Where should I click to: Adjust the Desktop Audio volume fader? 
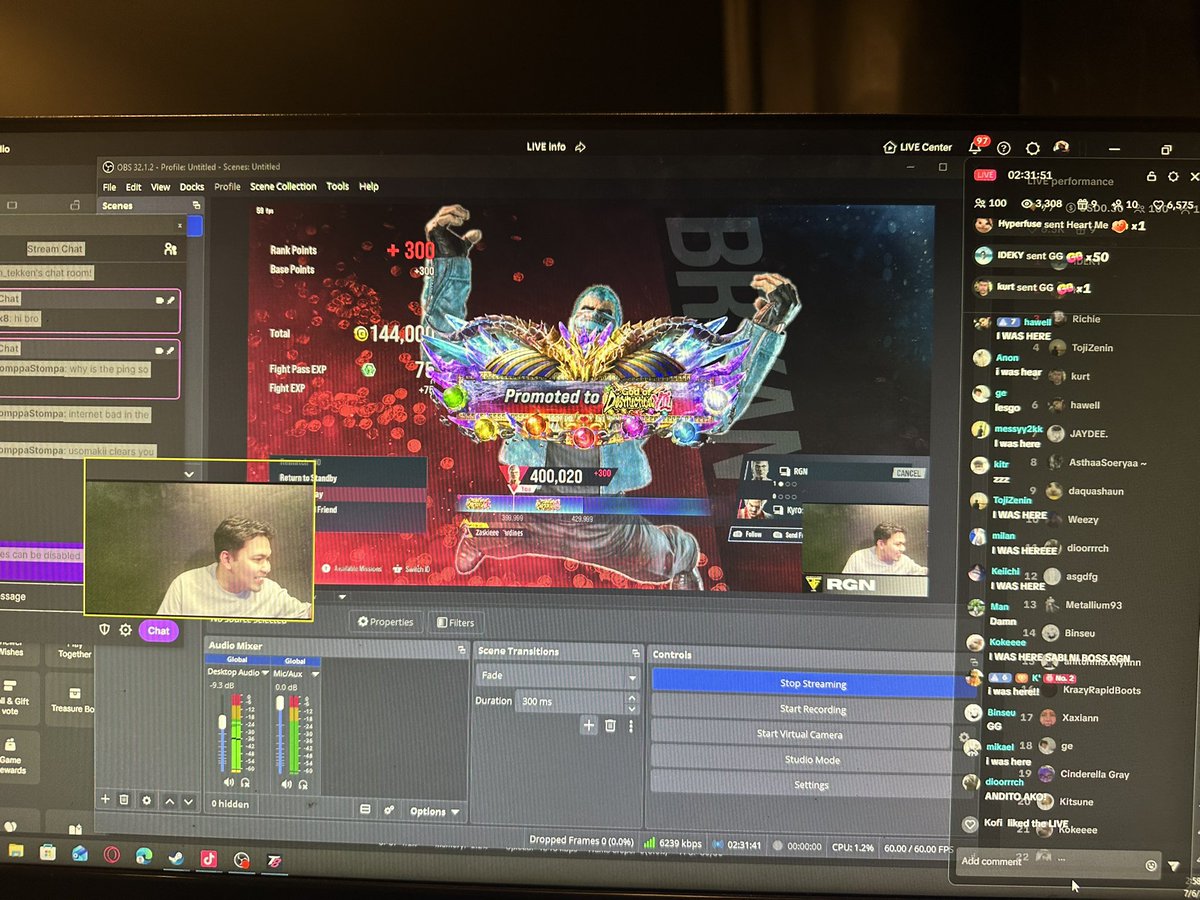(222, 722)
